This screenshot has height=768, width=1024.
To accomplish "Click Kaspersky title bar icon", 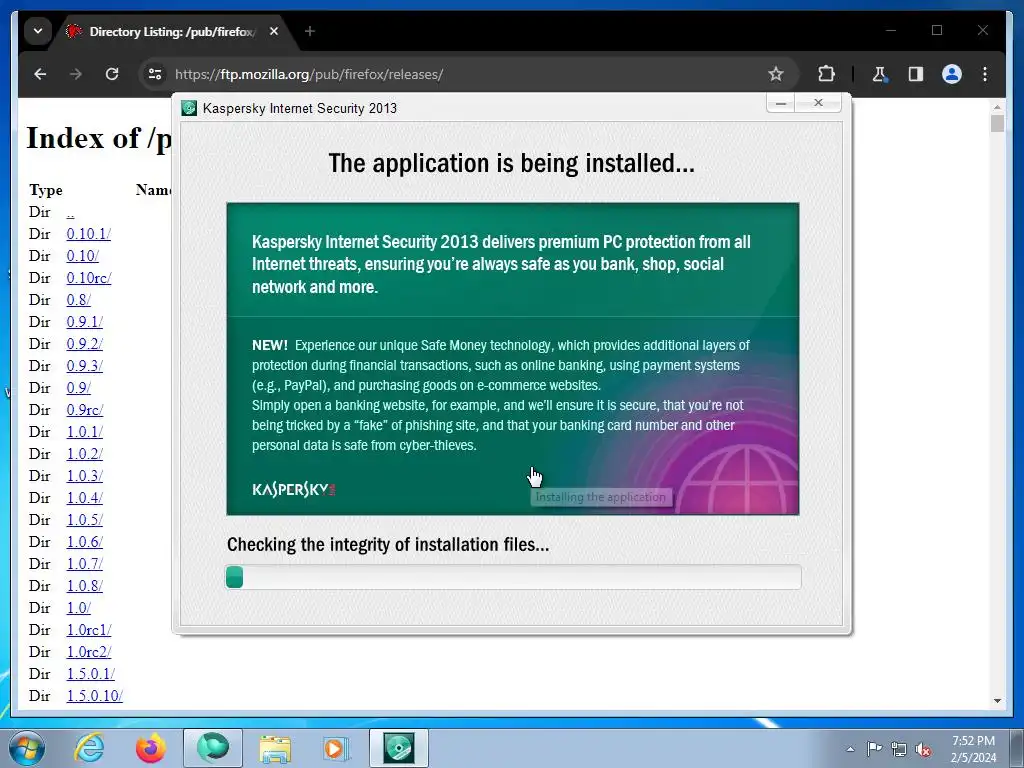I will pos(189,108).
